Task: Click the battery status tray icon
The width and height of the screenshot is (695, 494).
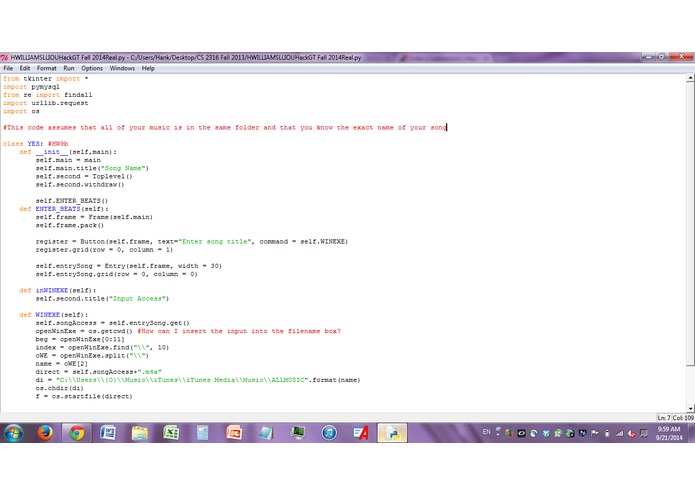Action: coord(608,433)
